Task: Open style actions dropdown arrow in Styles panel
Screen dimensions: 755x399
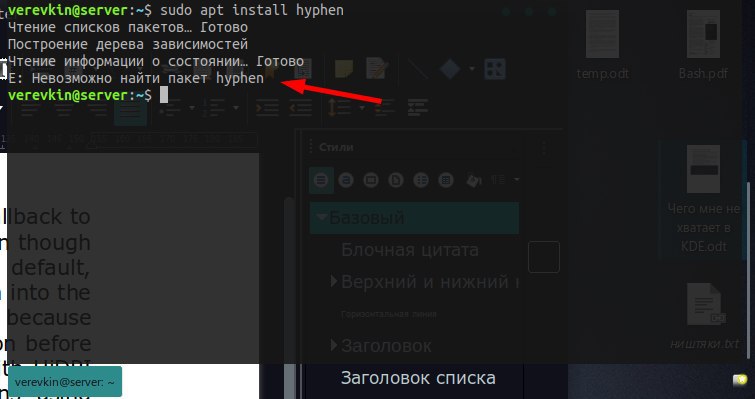Action: 517,180
